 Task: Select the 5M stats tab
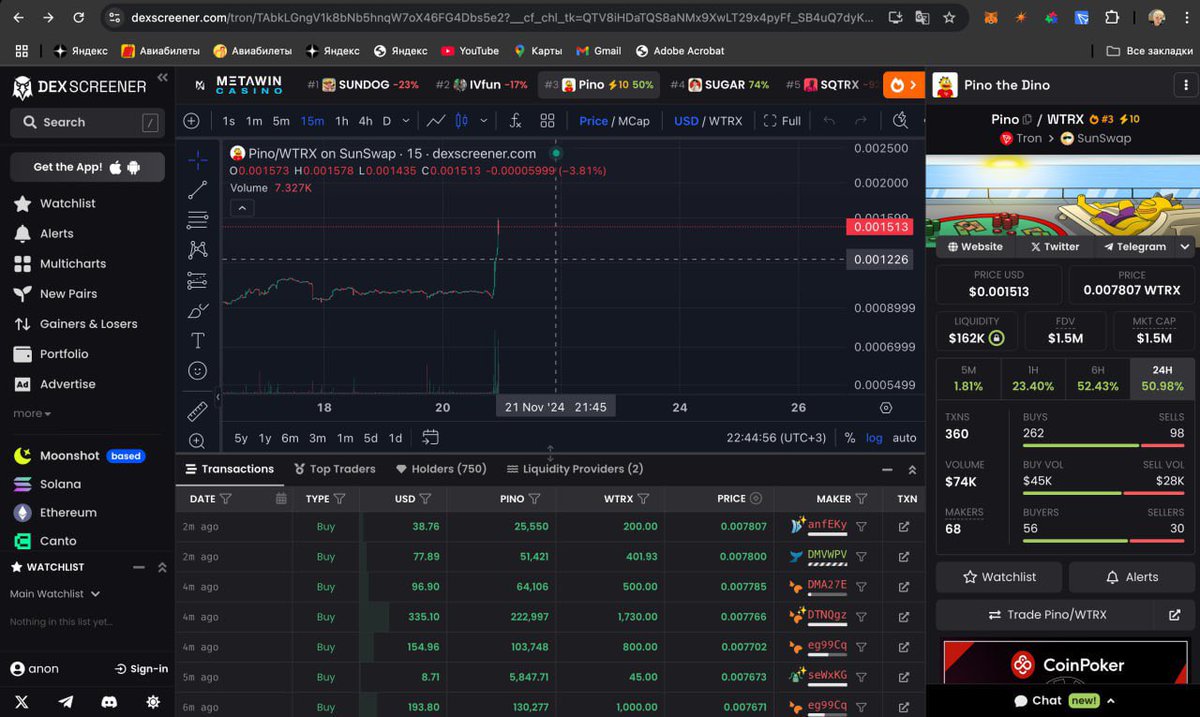point(968,378)
